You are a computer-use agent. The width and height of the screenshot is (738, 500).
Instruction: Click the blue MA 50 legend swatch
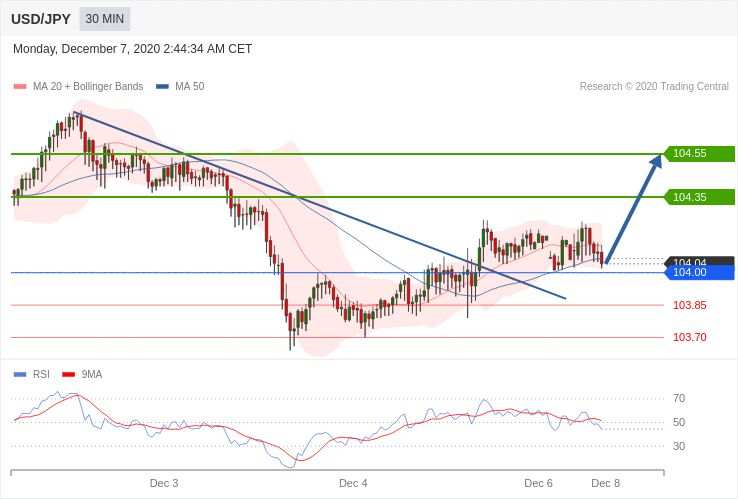coord(162,87)
